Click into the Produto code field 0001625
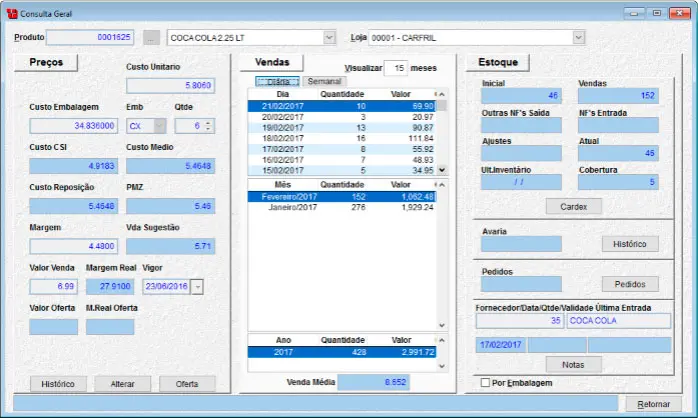Image resolution: width=698 pixels, height=418 pixels. click(x=90, y=37)
